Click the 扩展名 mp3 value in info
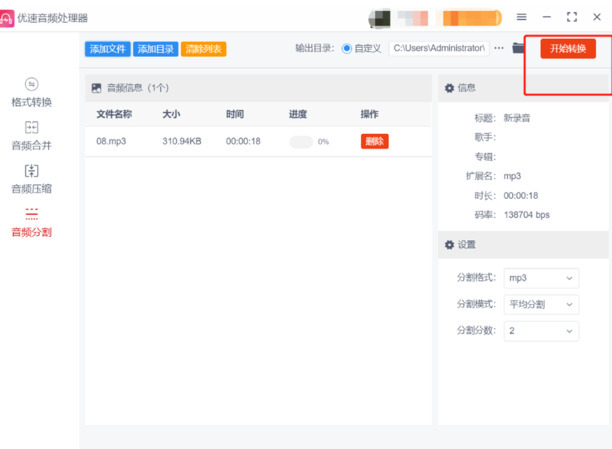This screenshot has width=612, height=449. [512, 176]
